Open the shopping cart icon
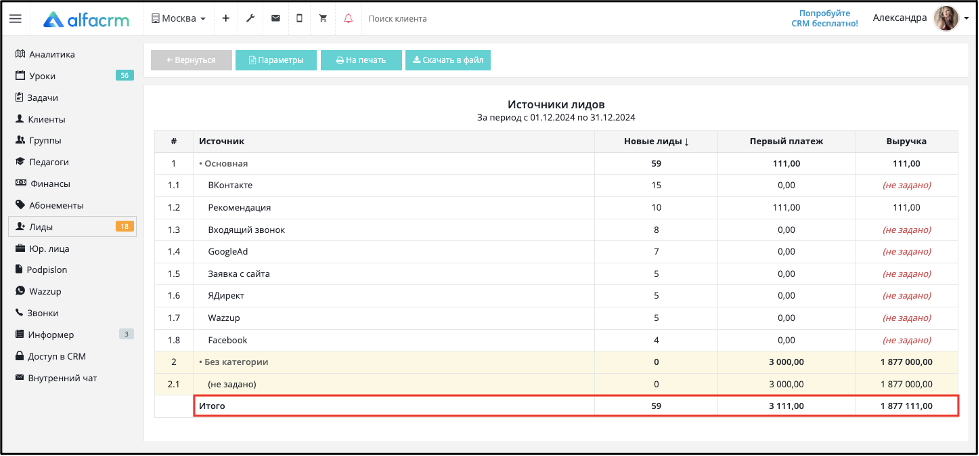 tap(323, 19)
